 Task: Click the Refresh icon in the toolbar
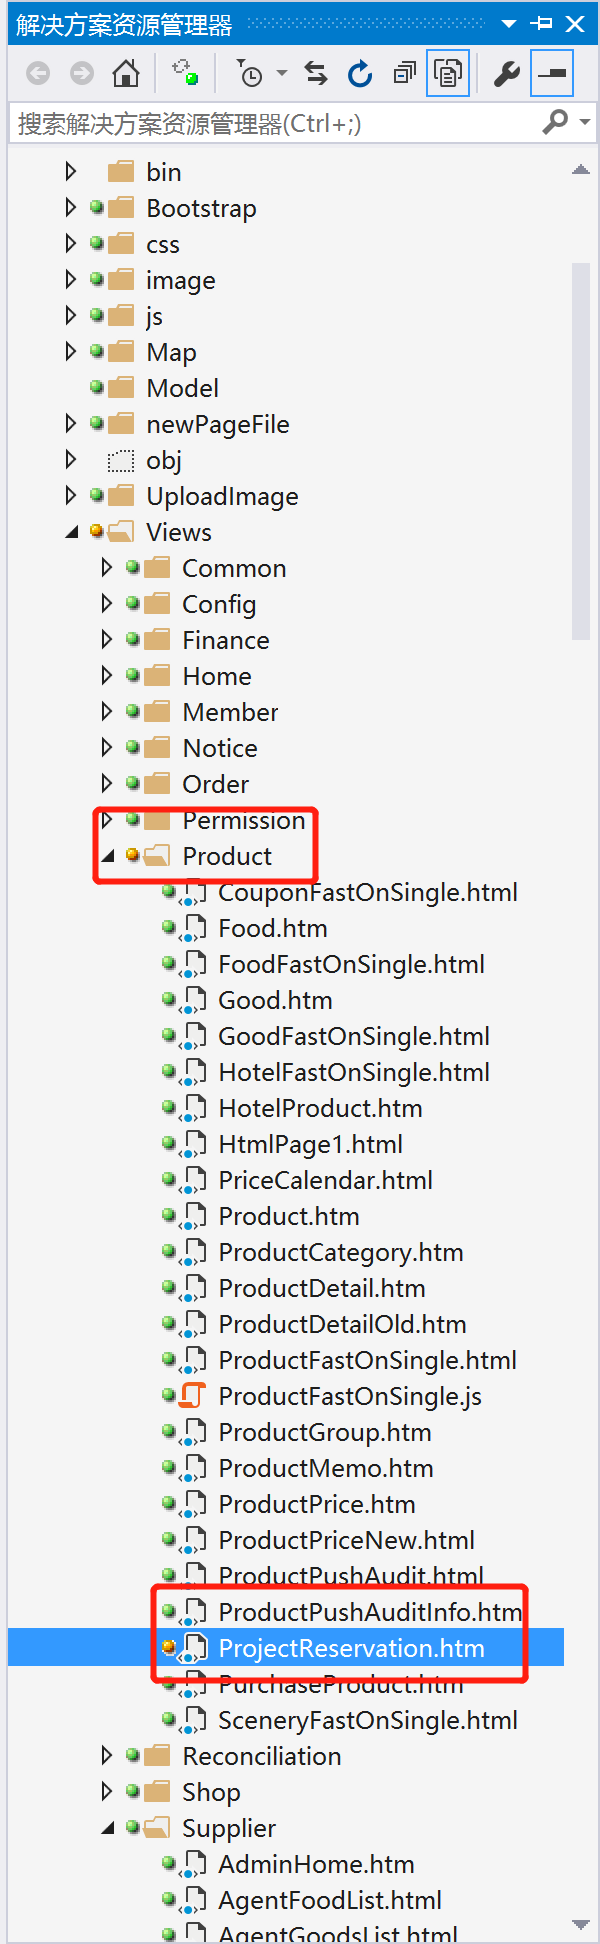coord(360,73)
